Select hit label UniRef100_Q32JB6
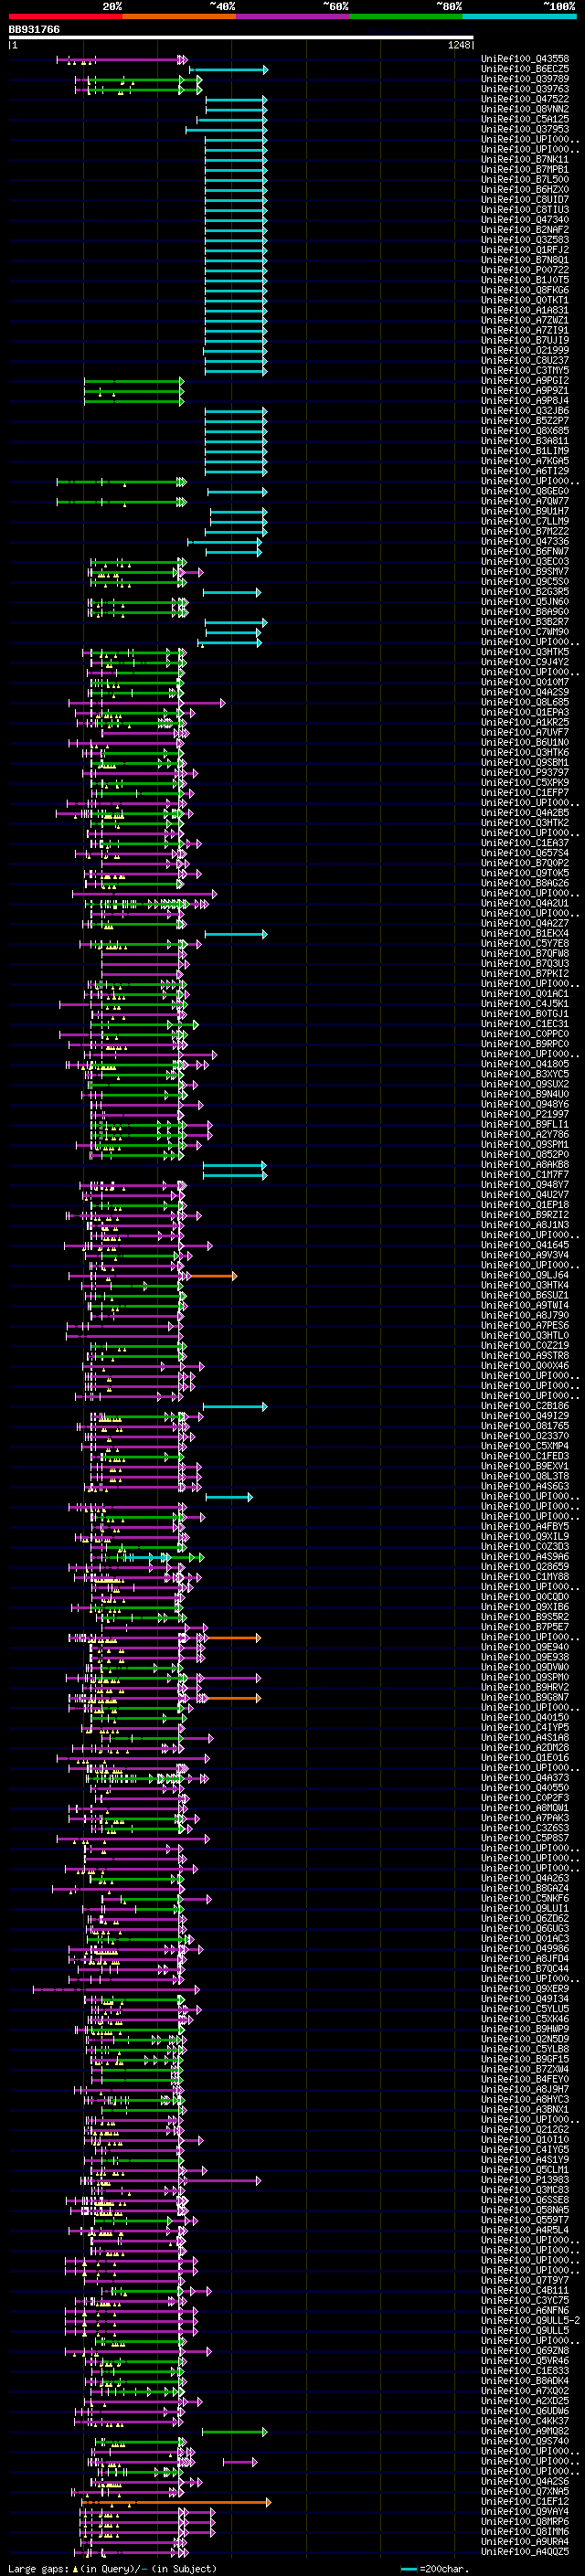The height and width of the screenshot is (2576, 585). coord(525,411)
